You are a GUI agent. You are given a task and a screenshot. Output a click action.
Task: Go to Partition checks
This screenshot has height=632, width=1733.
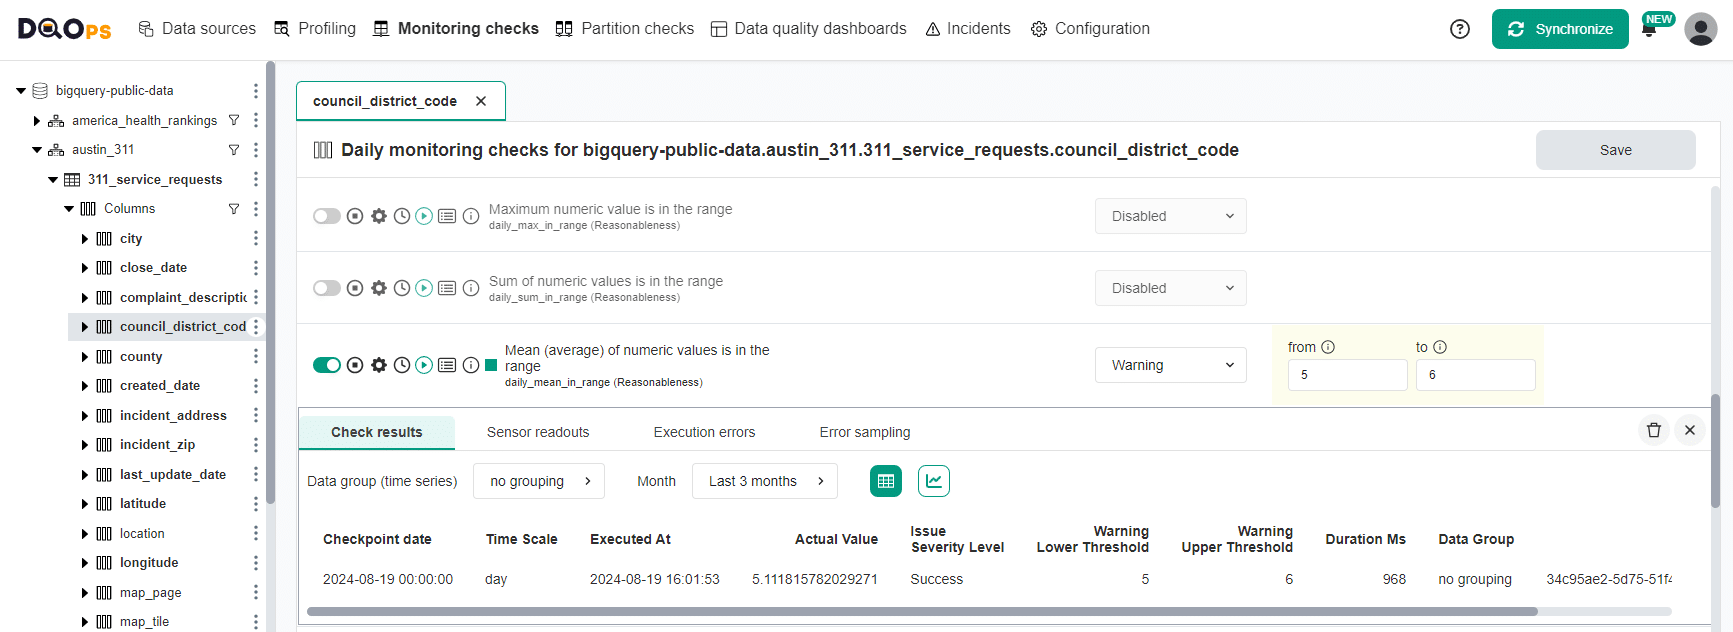(625, 29)
